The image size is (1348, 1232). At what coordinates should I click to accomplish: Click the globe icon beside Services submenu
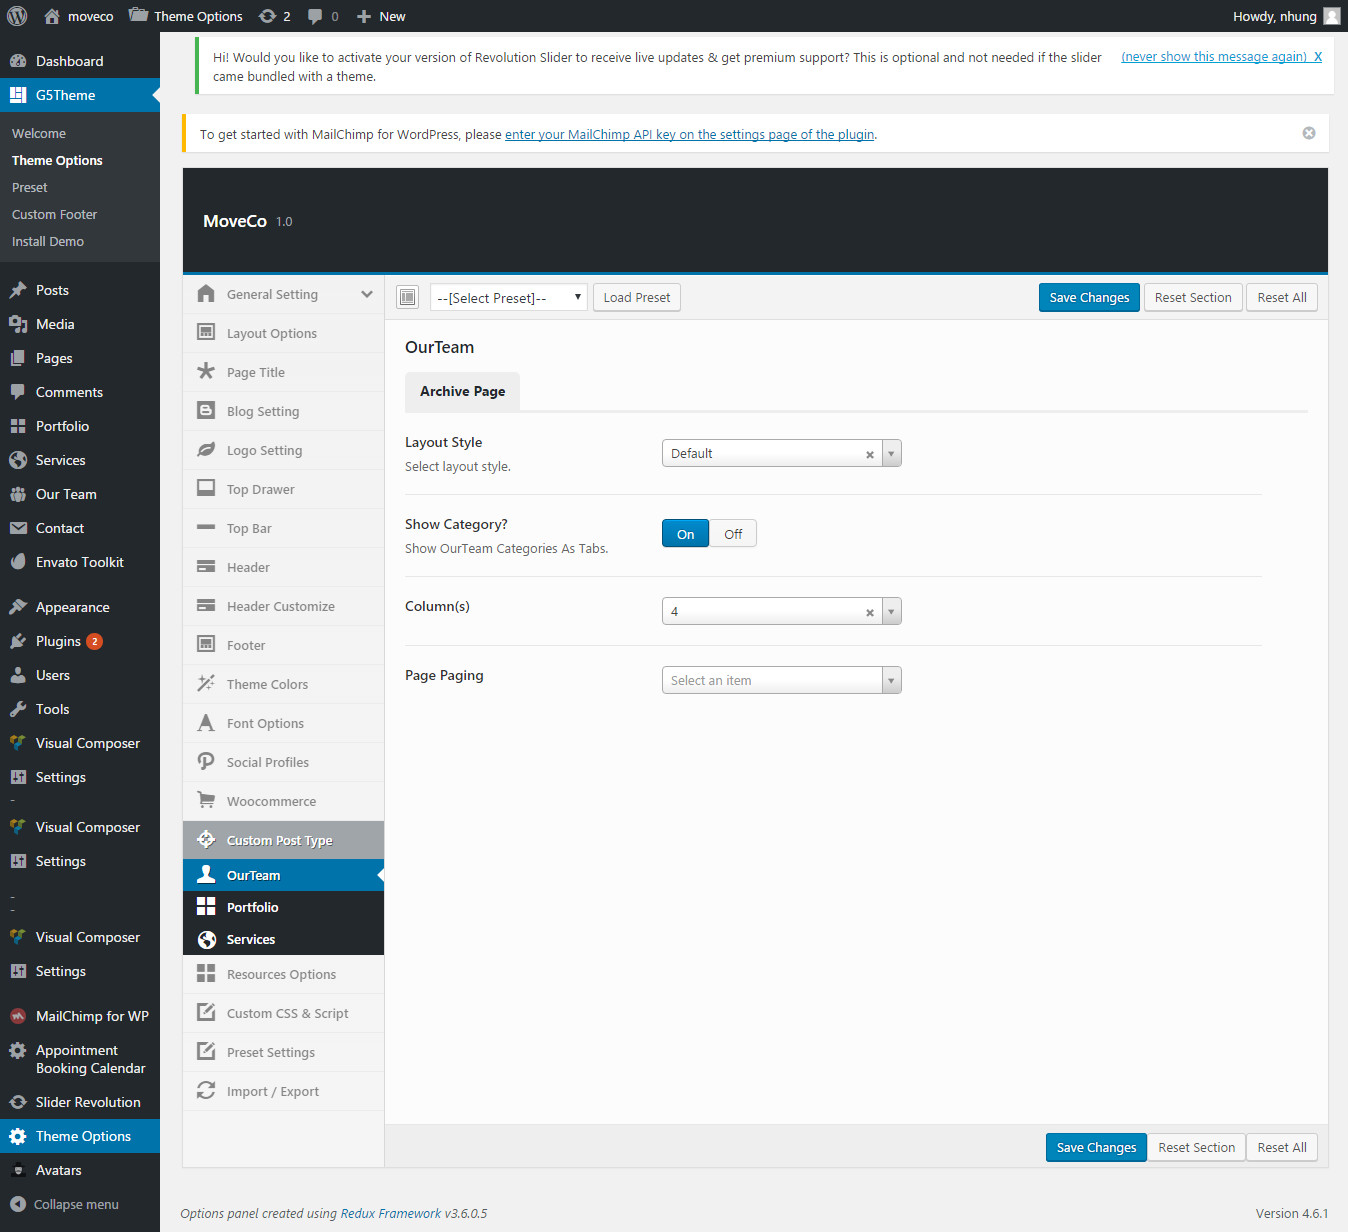point(206,939)
